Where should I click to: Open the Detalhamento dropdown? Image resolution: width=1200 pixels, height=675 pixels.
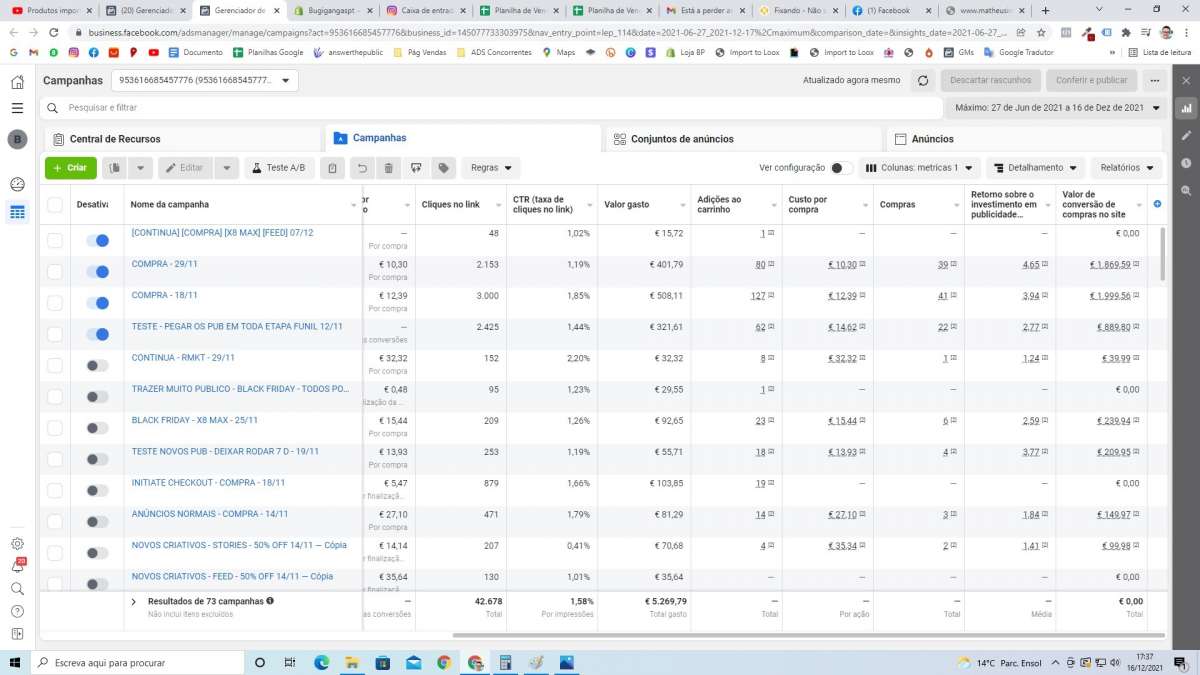click(x=1035, y=168)
